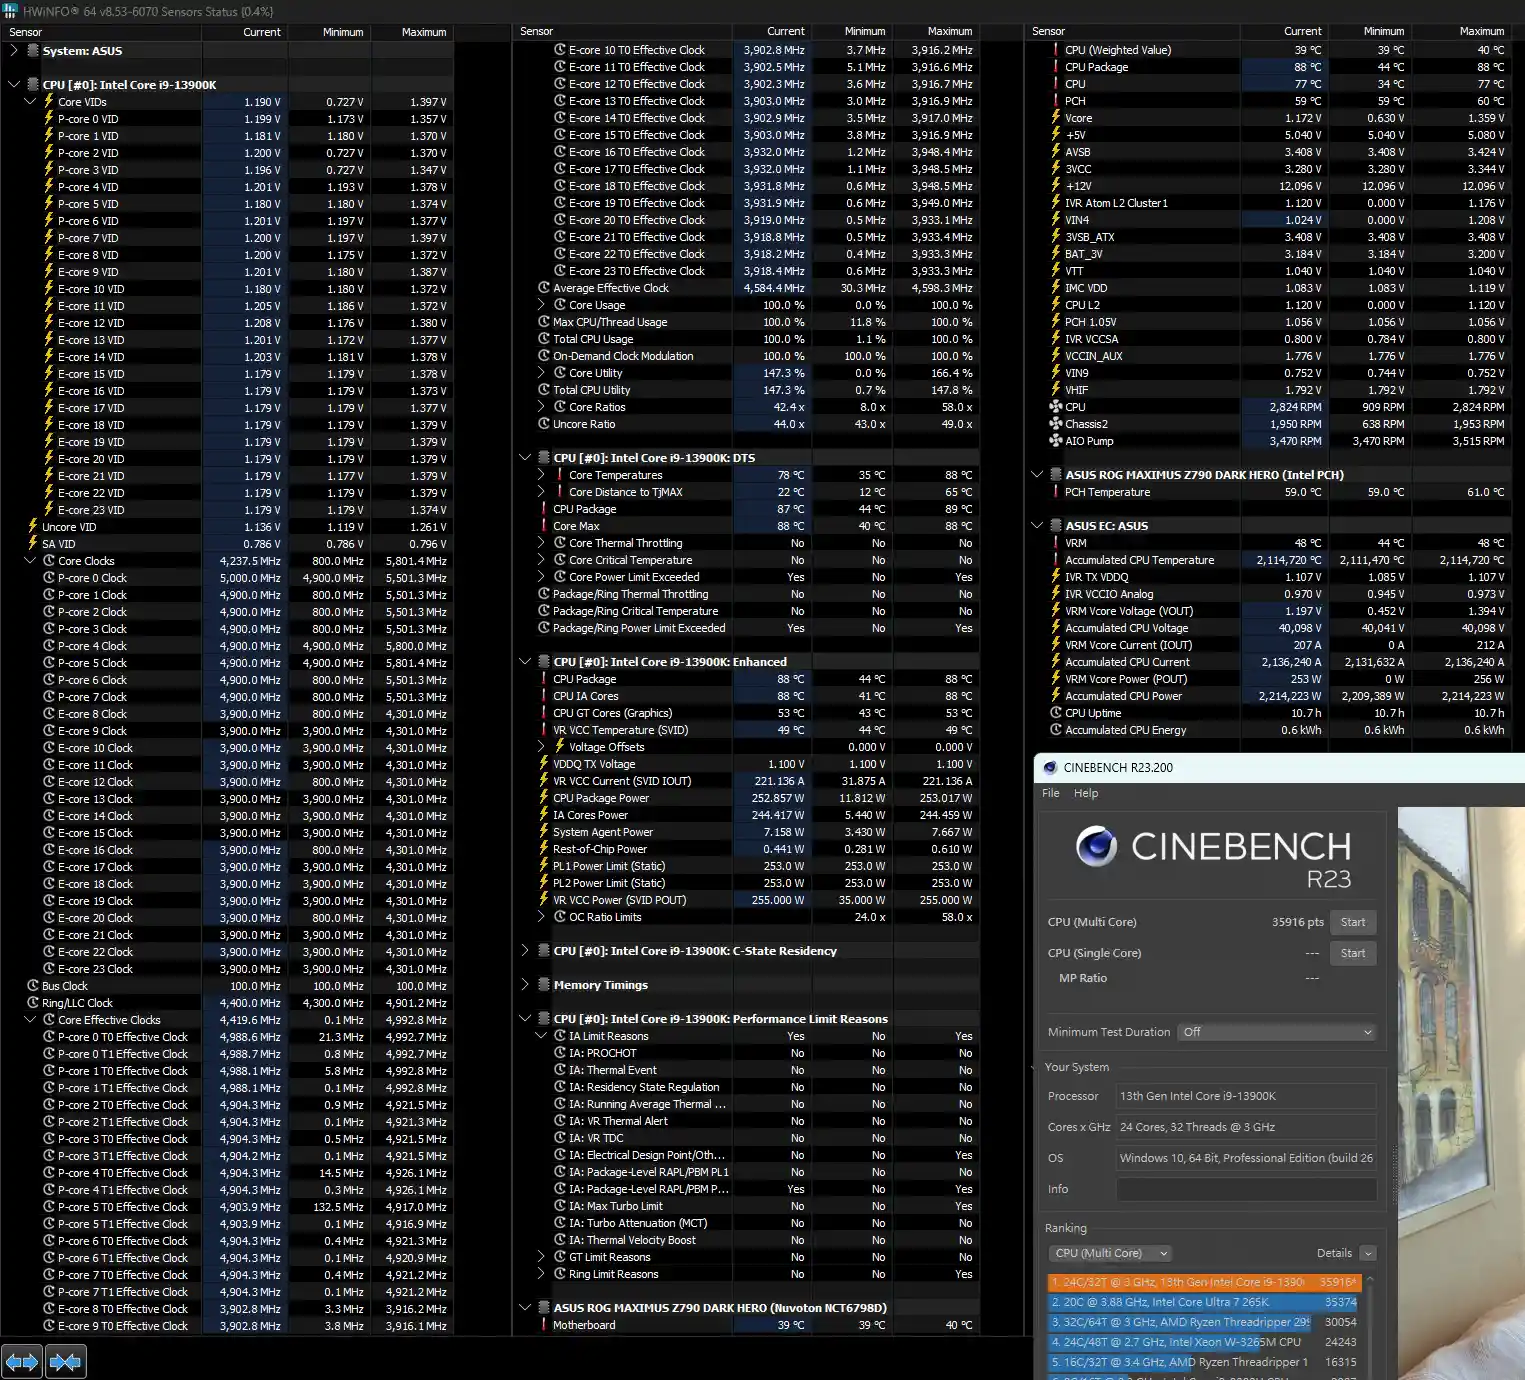This screenshot has width=1525, height=1380.
Task: Click the Cinebench logo icon in its title bar
Action: (1050, 768)
